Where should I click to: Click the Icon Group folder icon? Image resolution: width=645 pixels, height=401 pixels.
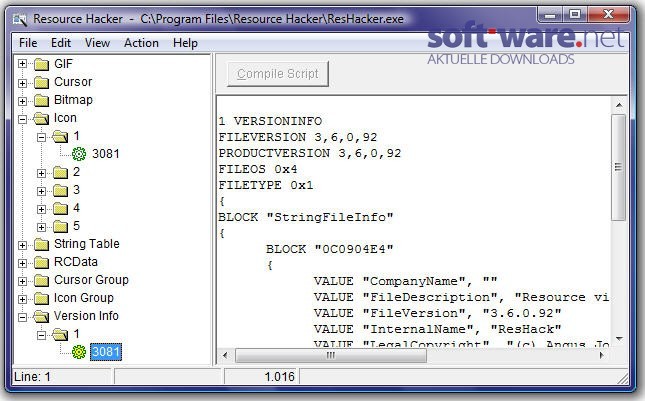(x=41, y=298)
